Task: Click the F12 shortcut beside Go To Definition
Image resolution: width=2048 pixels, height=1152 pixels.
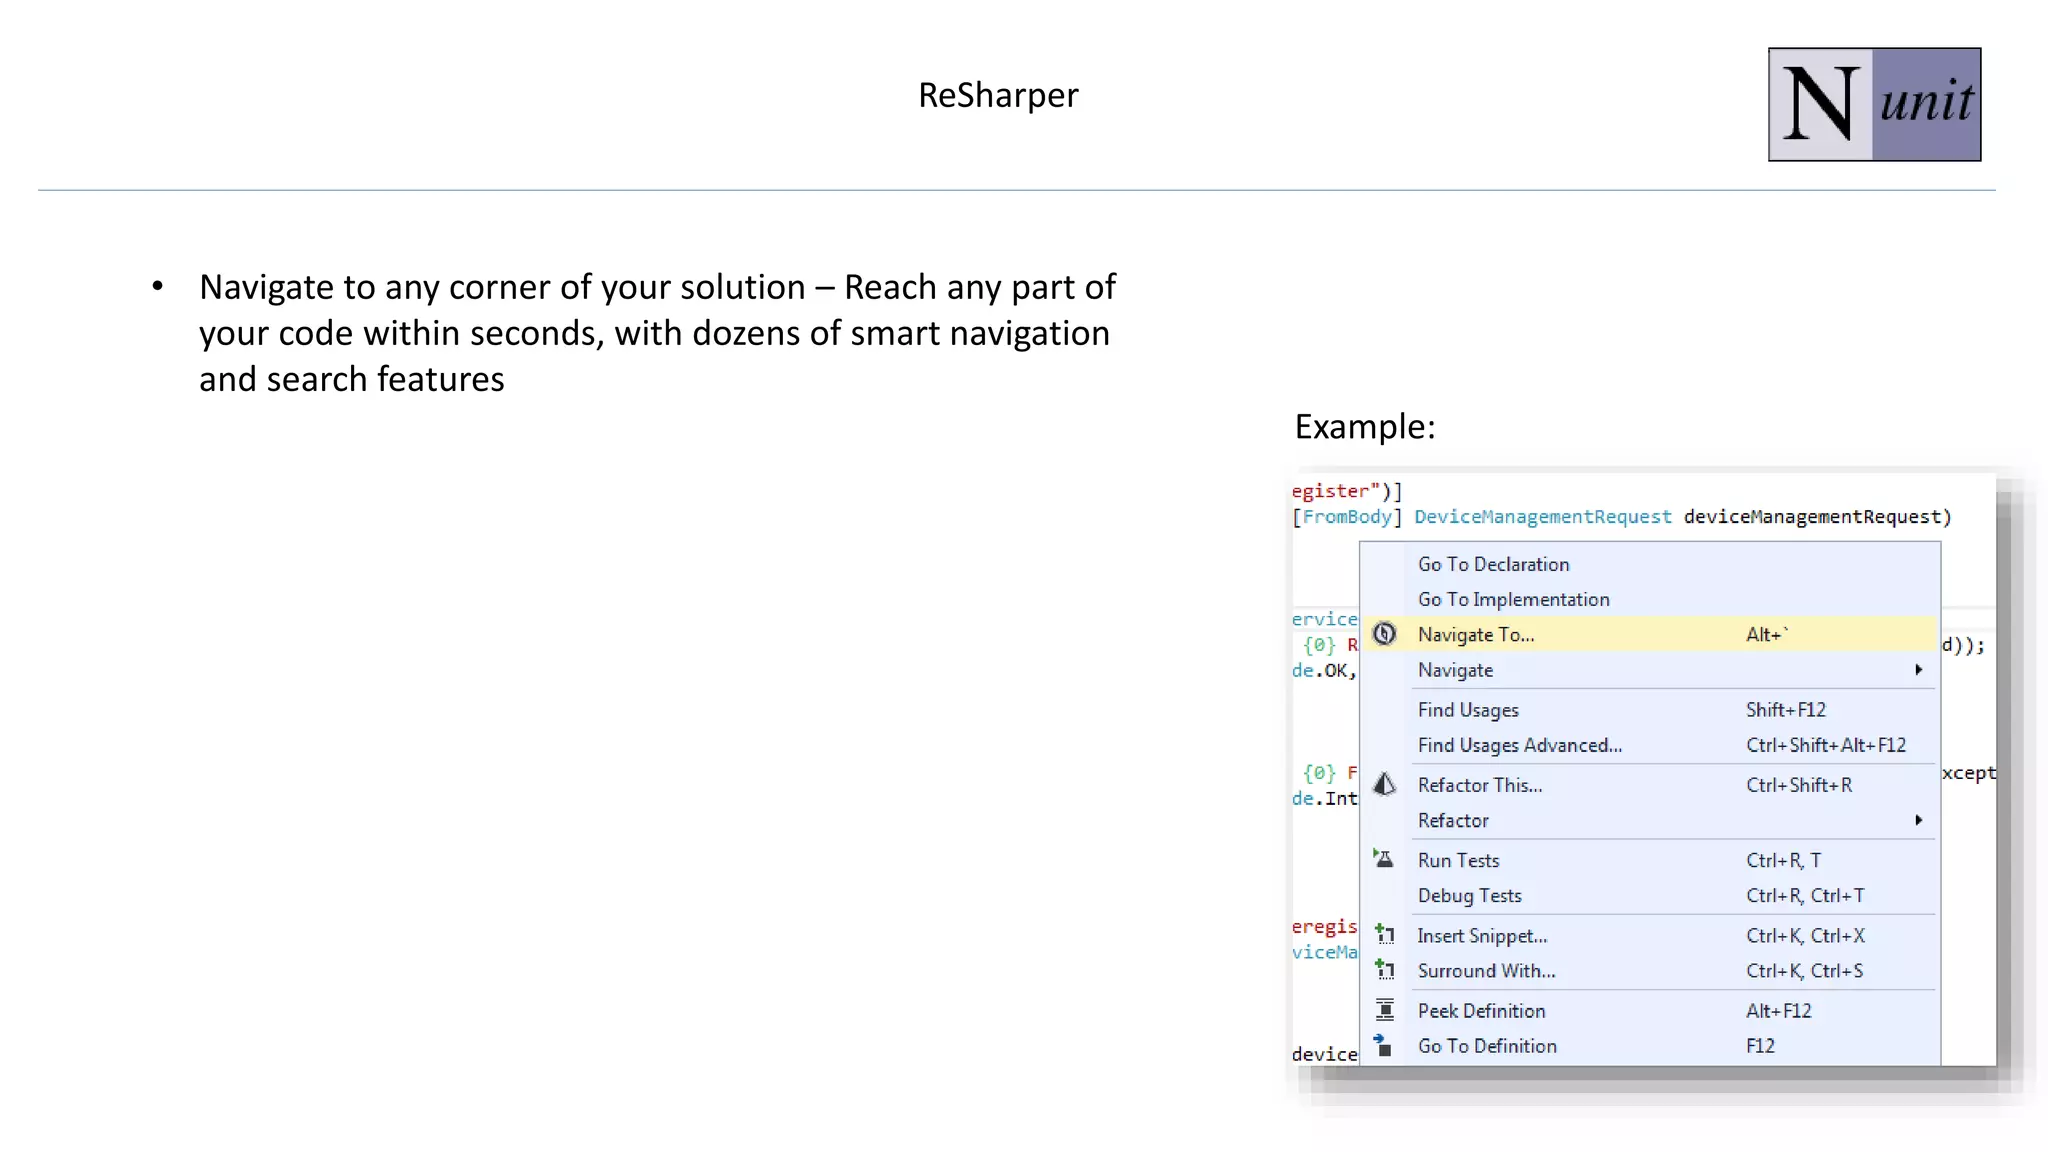Action: [x=1761, y=1046]
